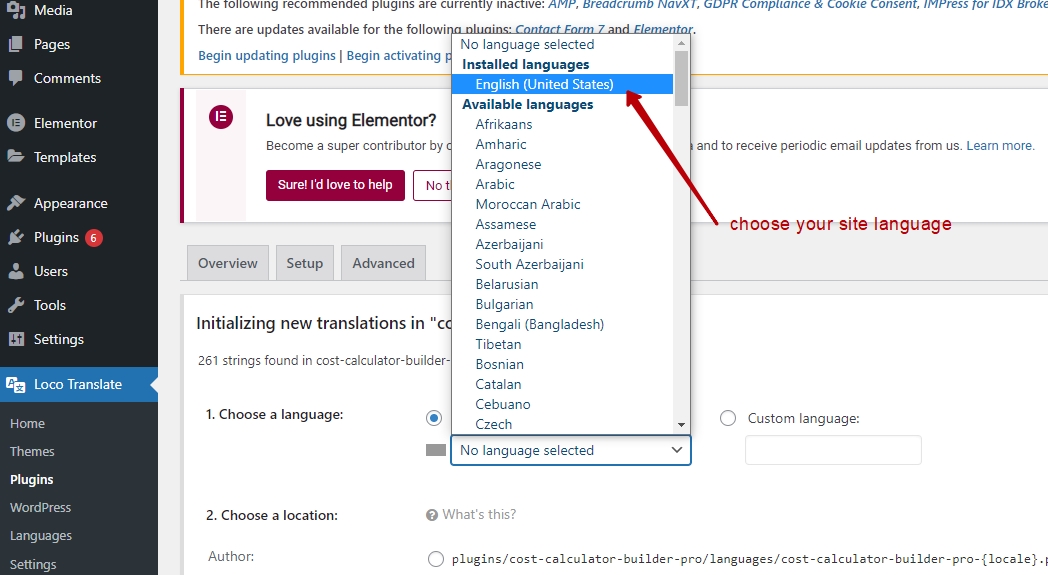1048x575 pixels.
Task: Switch to the Advanced tab
Action: (x=384, y=263)
